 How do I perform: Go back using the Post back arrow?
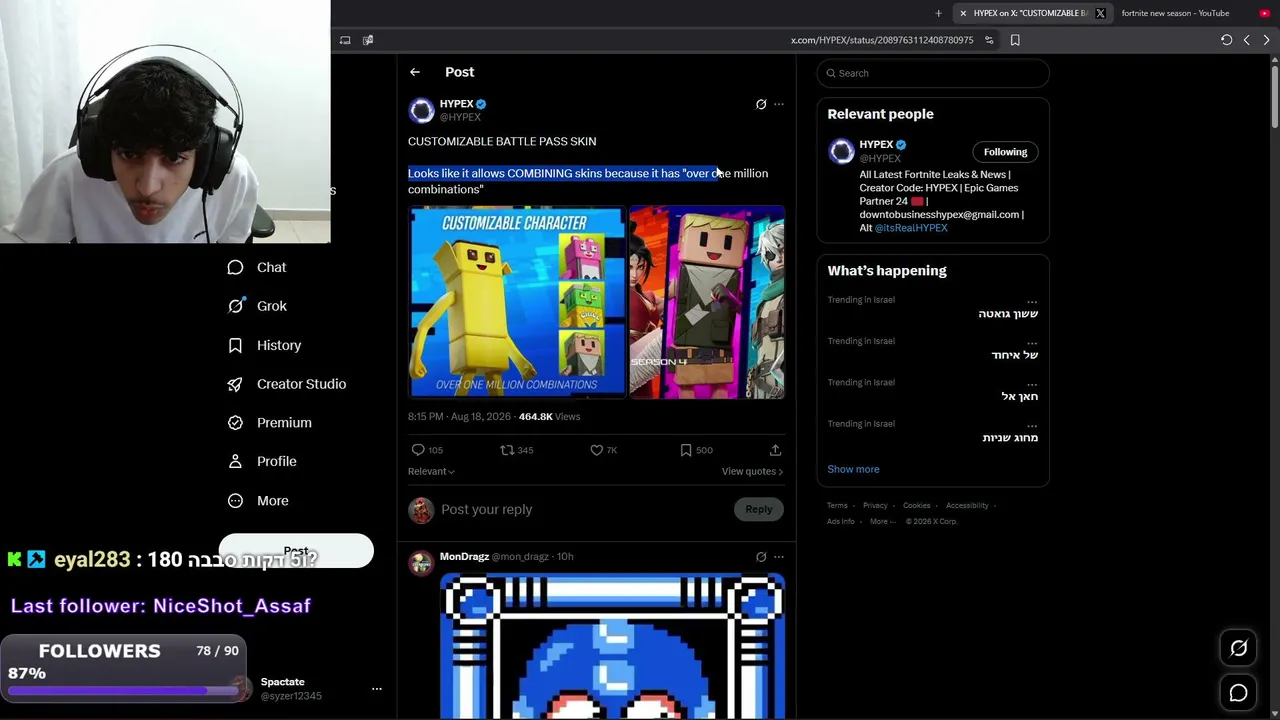coord(415,72)
